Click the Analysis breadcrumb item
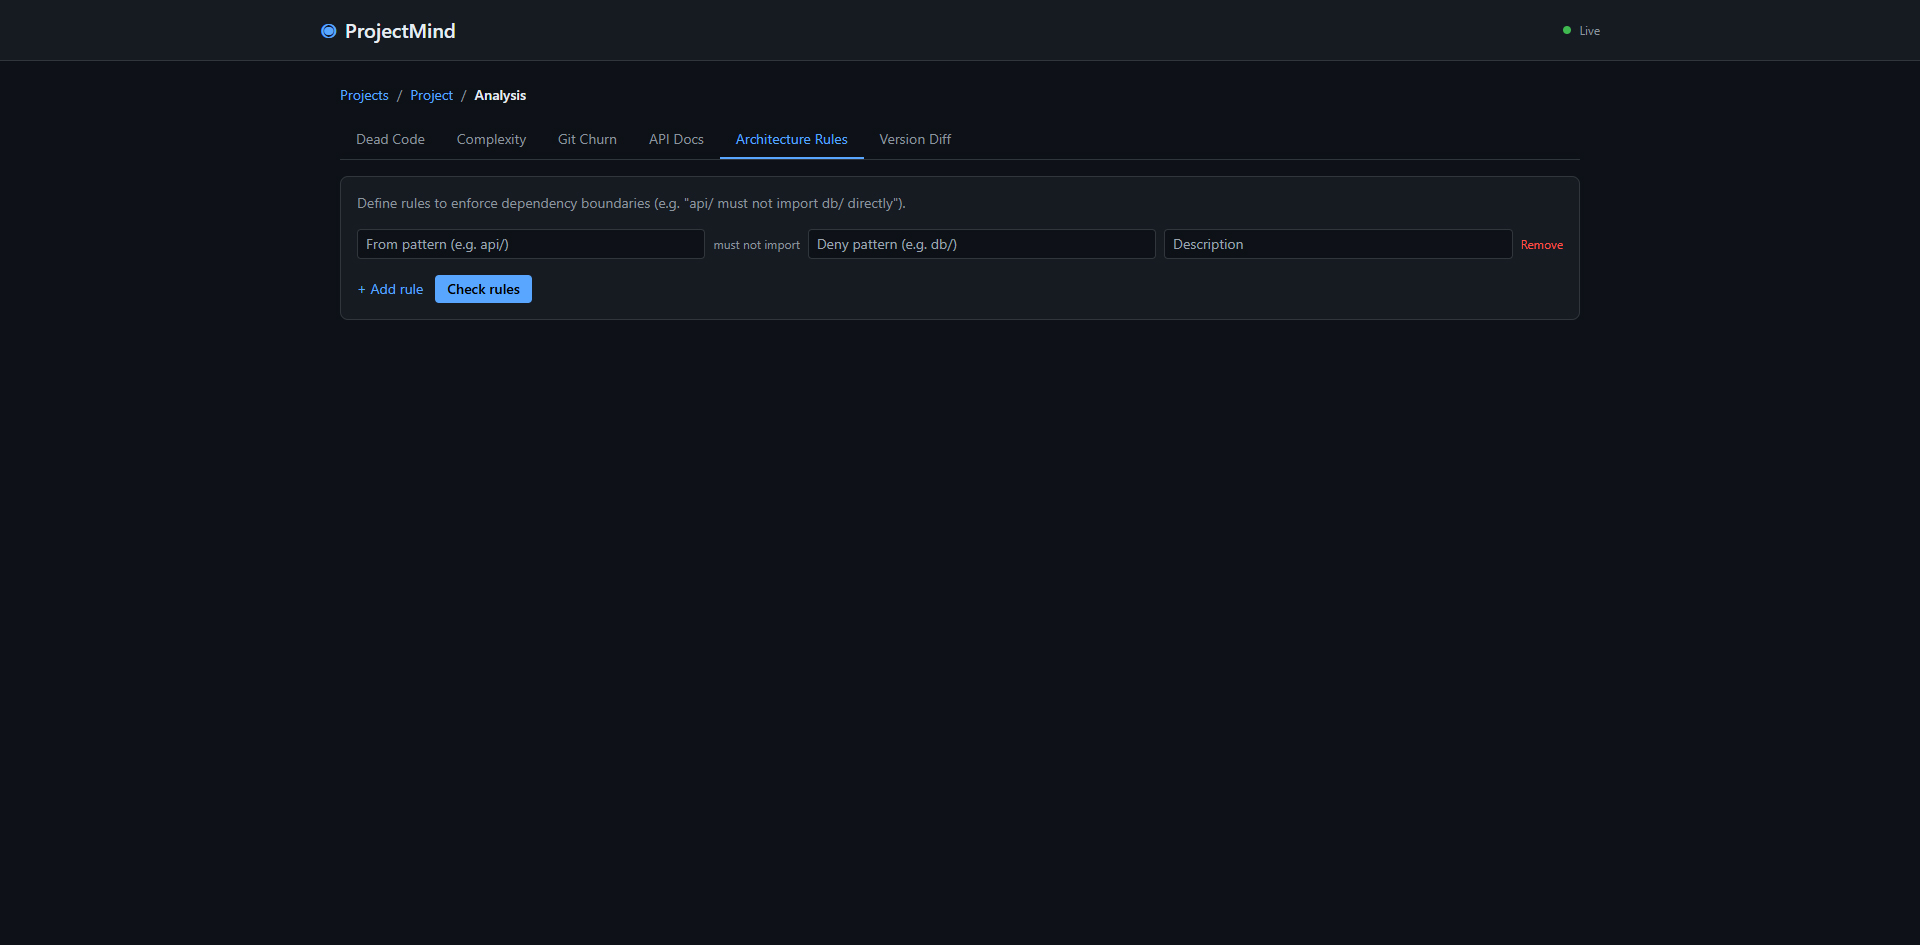Screen dimensions: 1920x945 click(x=500, y=95)
